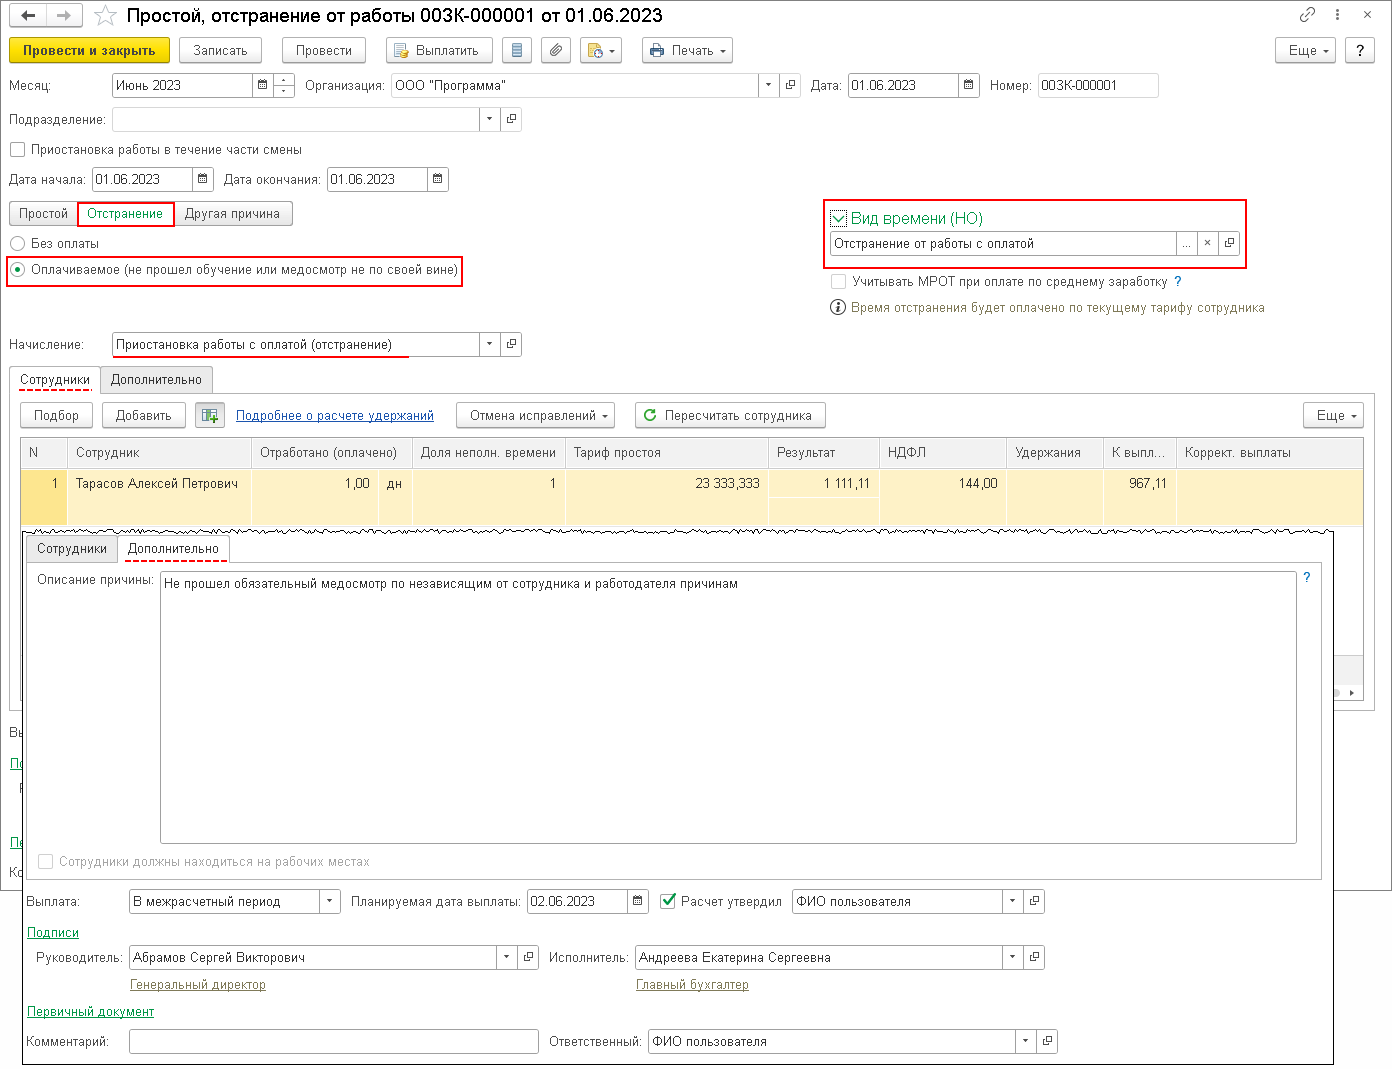Select the Без оплаты radio option
This screenshot has height=1069, width=1392.
pos(17,243)
